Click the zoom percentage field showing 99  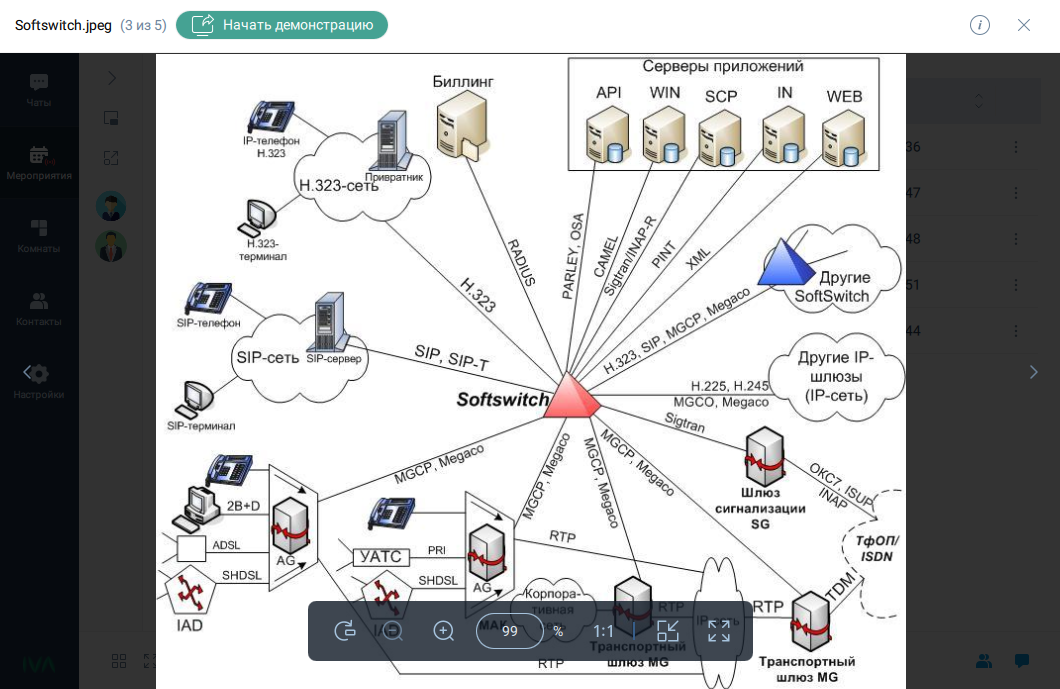510,631
